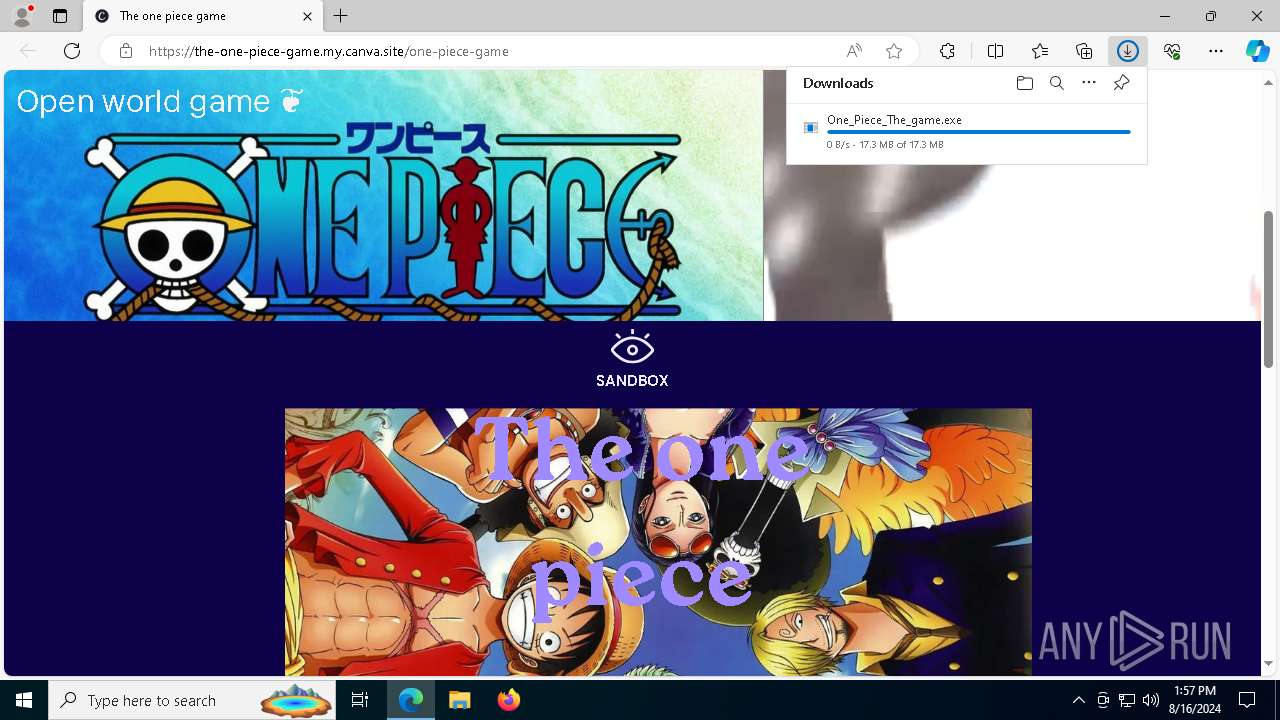The width and height of the screenshot is (1280, 720).
Task: Close the 'The one piece game' tab
Action: [307, 16]
